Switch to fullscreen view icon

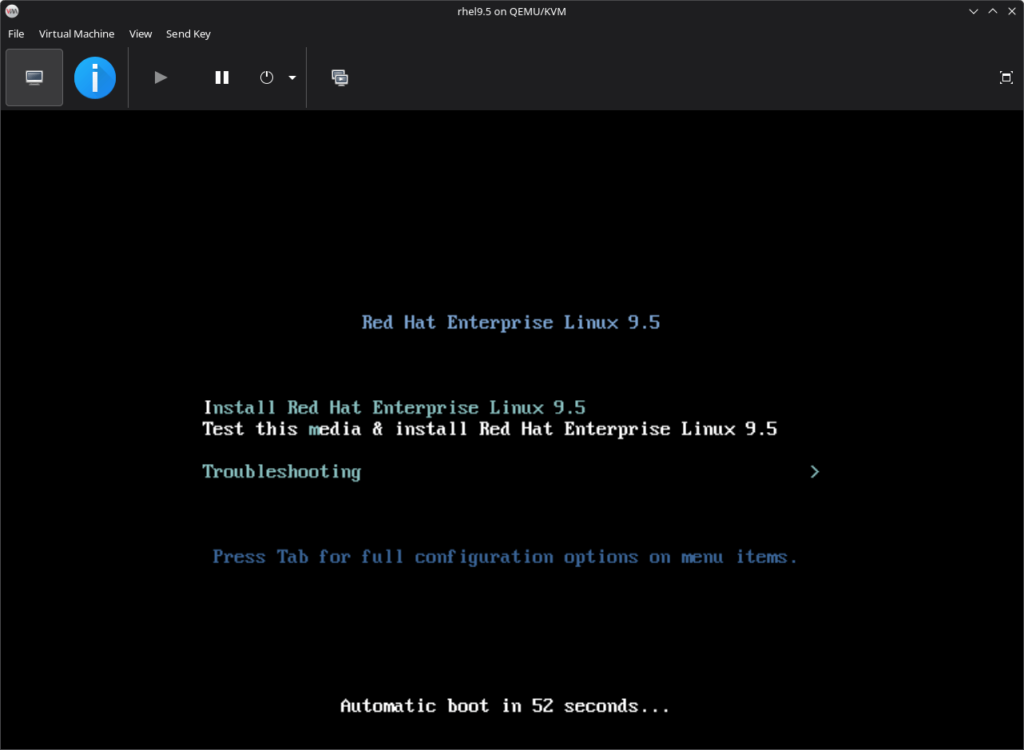tap(1006, 78)
